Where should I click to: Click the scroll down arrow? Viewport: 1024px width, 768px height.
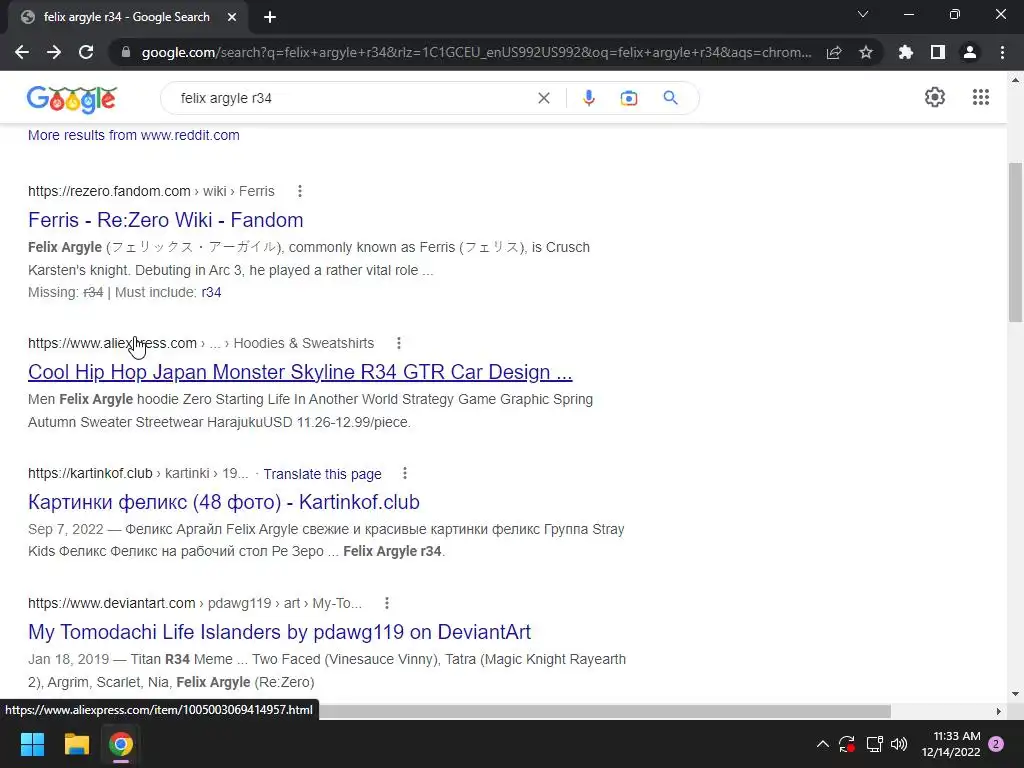1015,694
